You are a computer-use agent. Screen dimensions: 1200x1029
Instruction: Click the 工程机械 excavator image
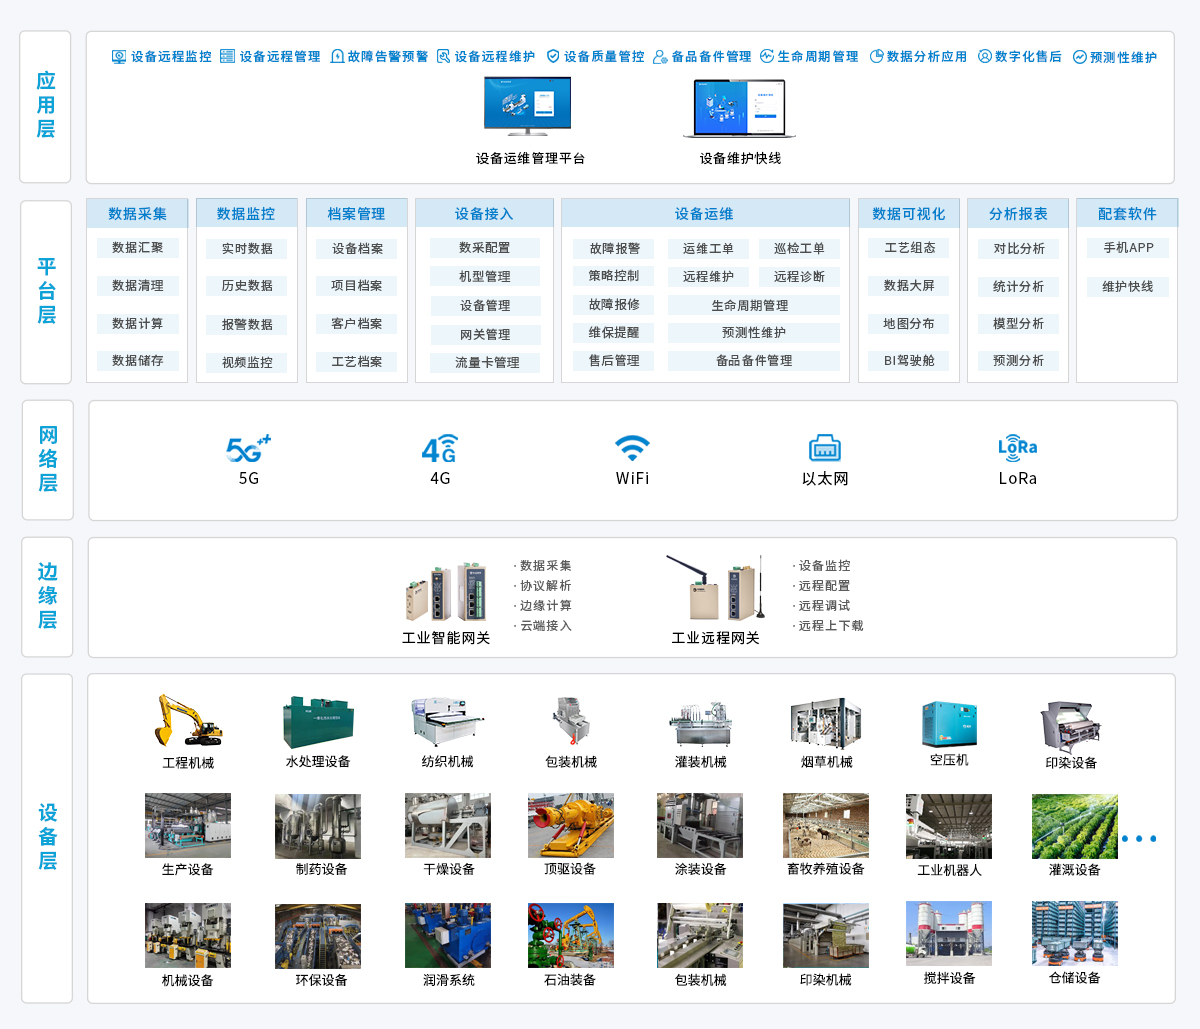coord(188,721)
